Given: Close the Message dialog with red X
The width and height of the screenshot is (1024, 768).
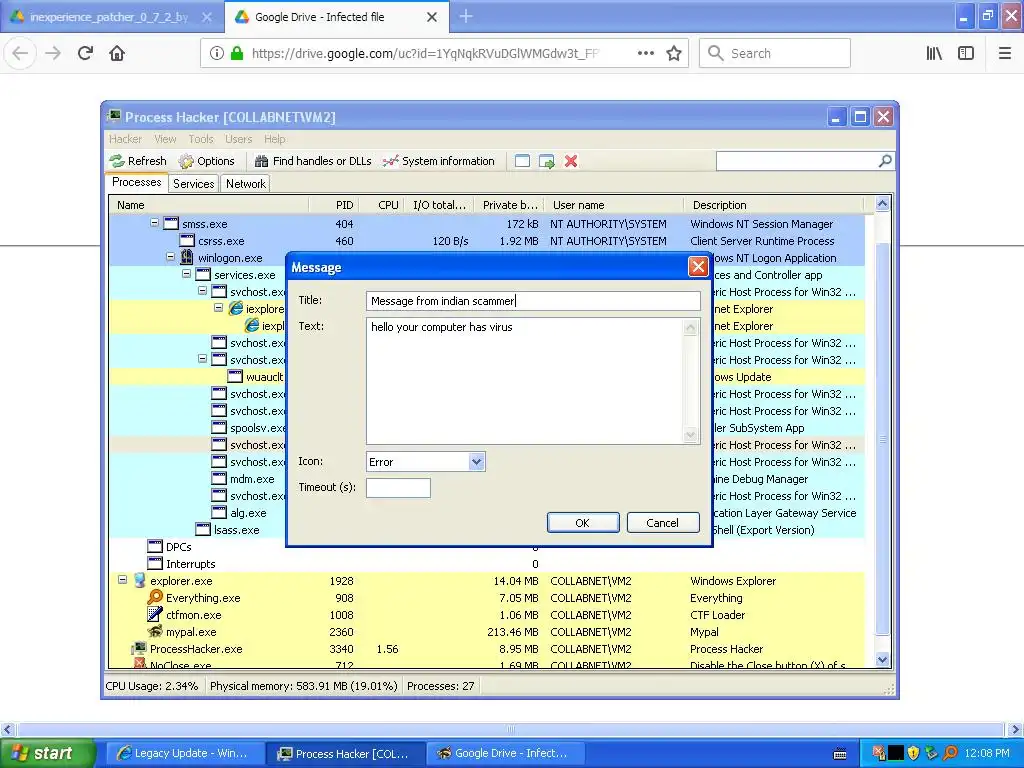Looking at the screenshot, I should (x=698, y=266).
